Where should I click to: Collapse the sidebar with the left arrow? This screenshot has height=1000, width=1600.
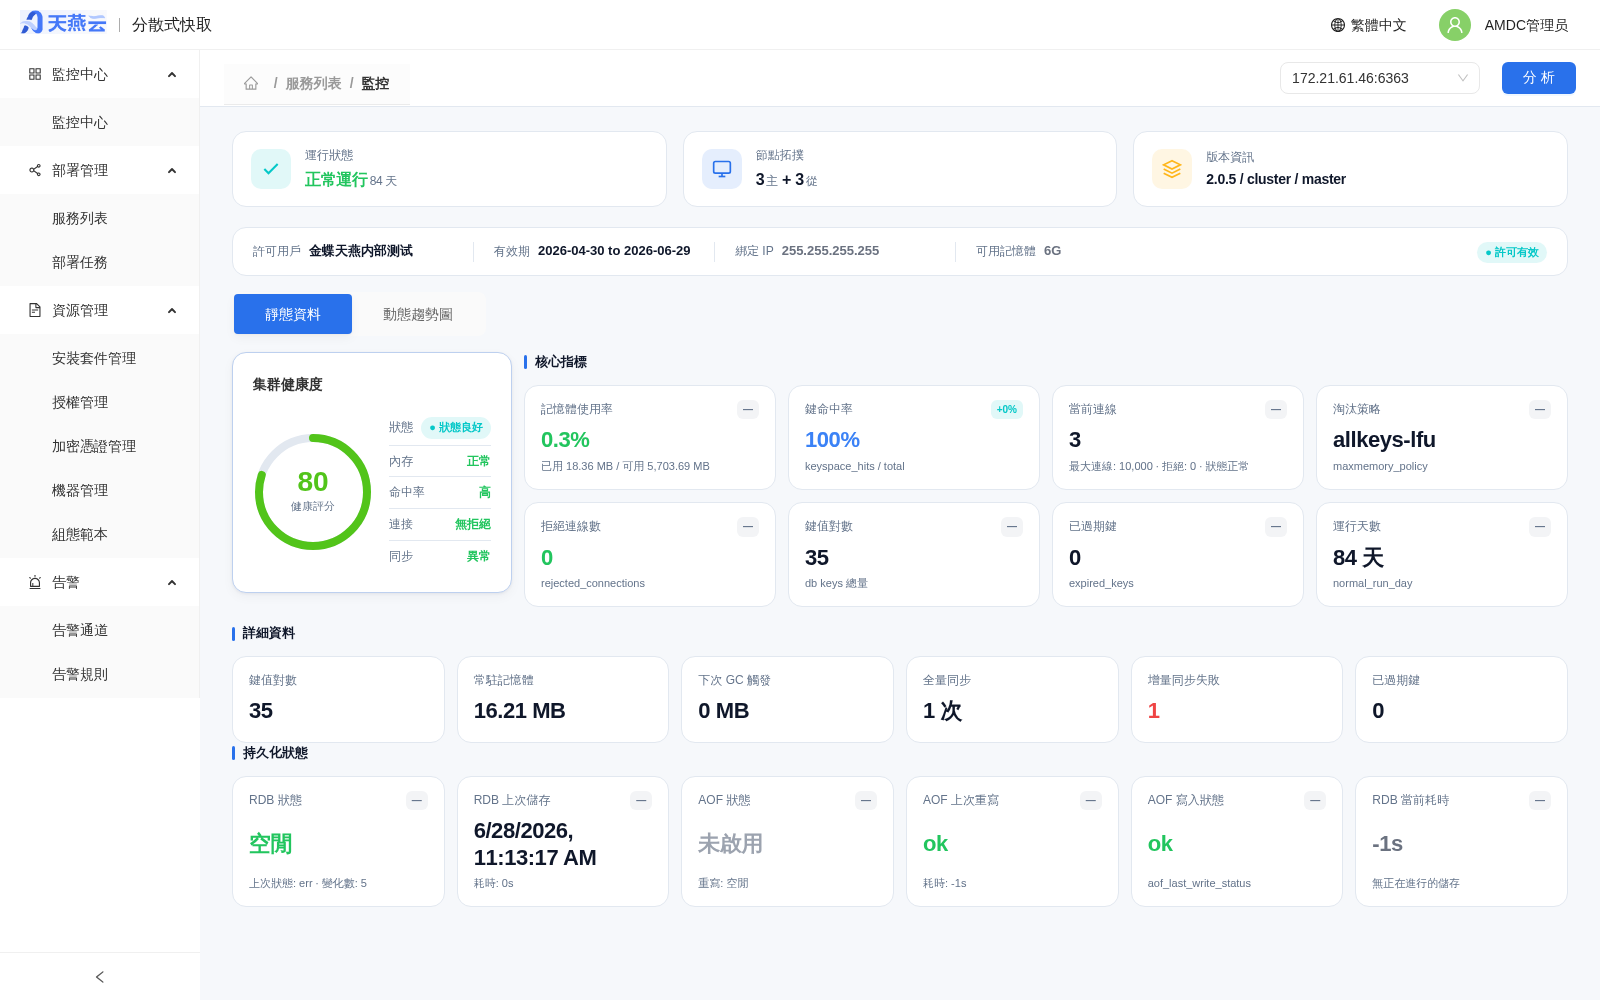[100, 977]
